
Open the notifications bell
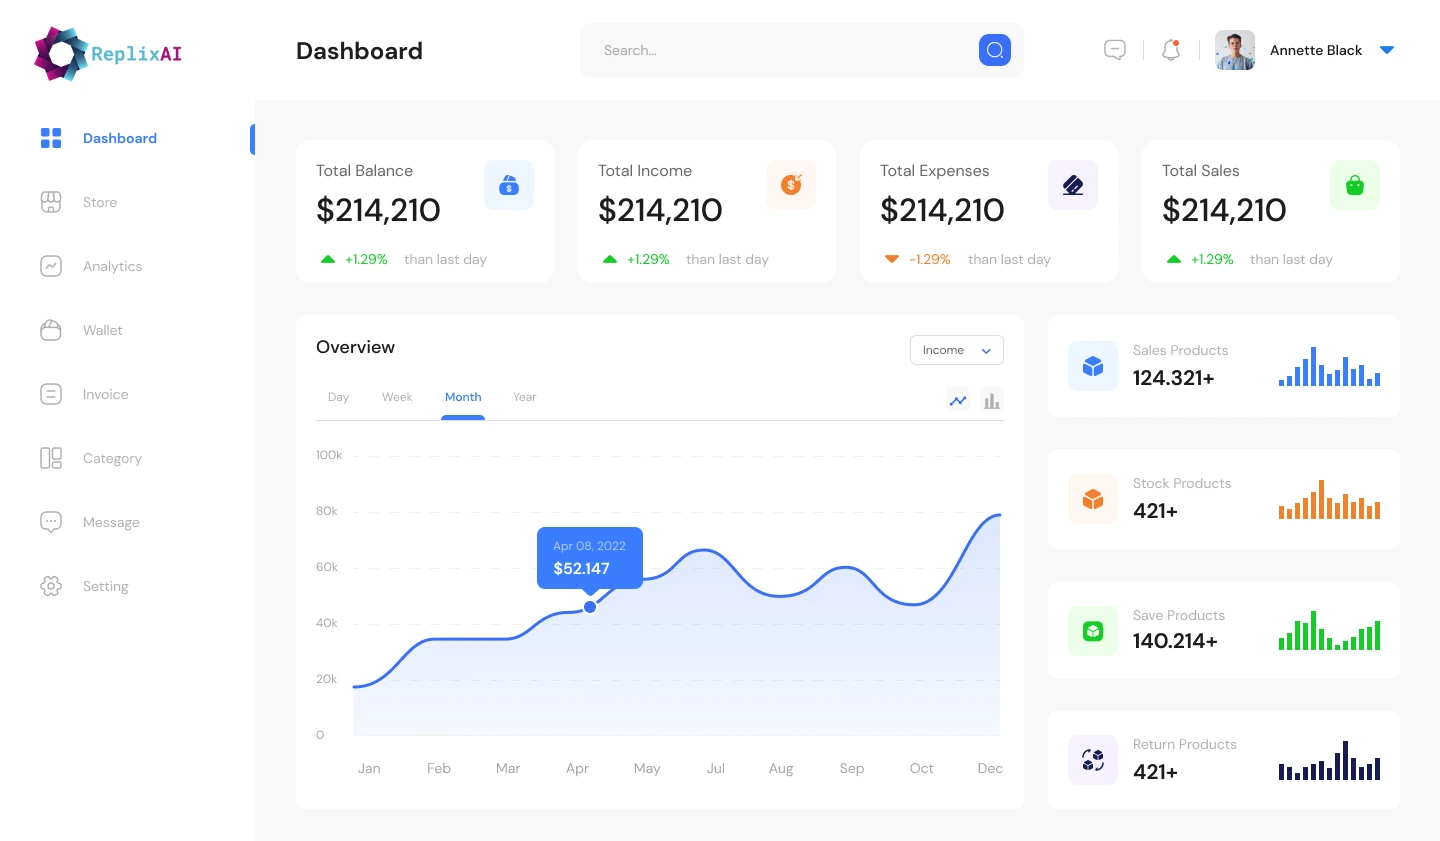click(x=1171, y=50)
